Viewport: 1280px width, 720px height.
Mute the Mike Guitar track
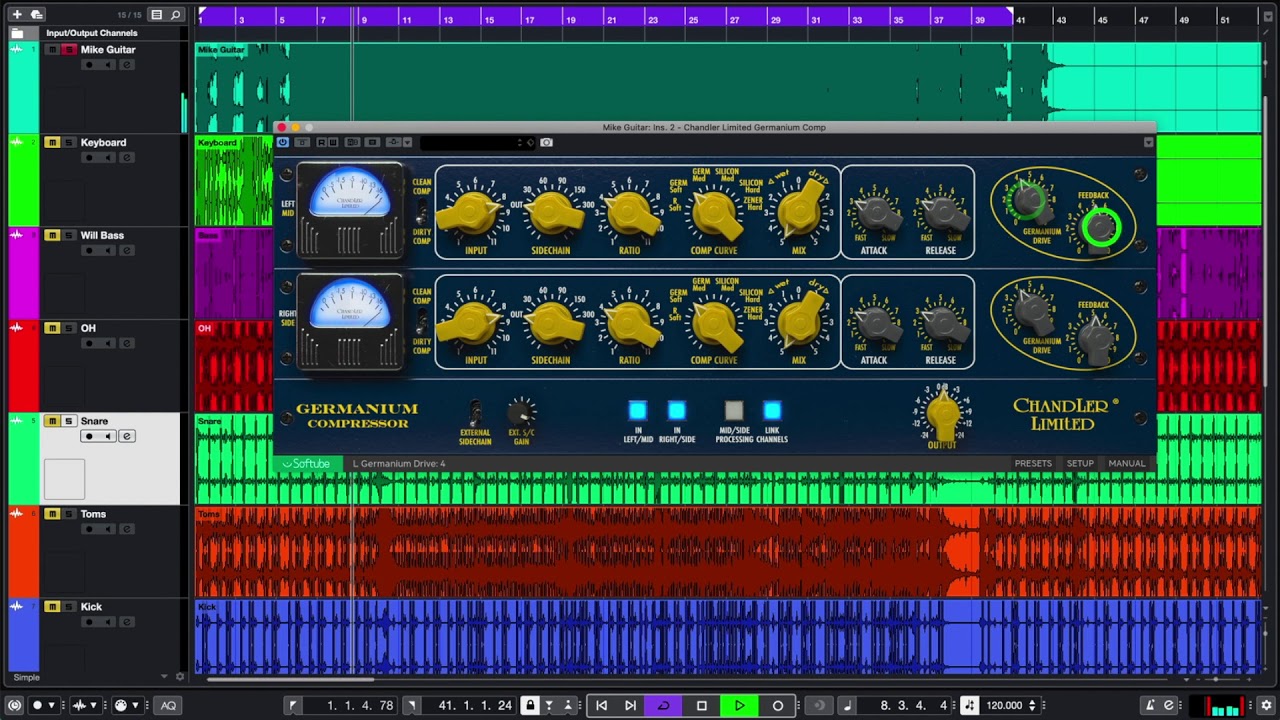(x=52, y=50)
